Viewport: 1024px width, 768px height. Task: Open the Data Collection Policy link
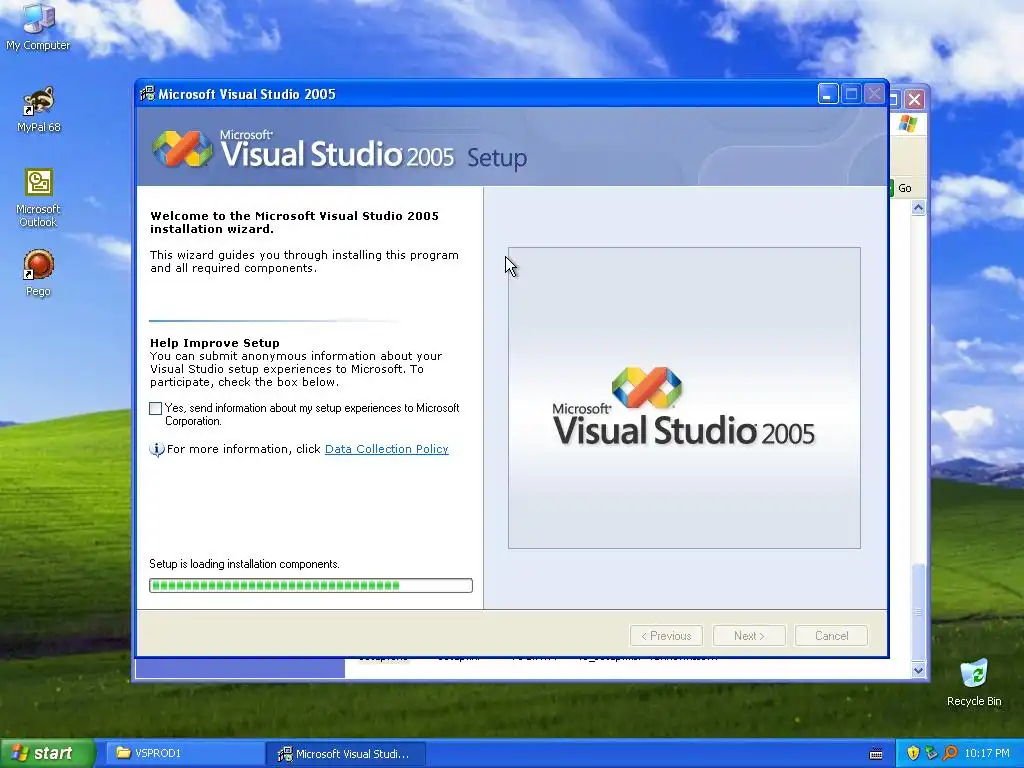(387, 449)
